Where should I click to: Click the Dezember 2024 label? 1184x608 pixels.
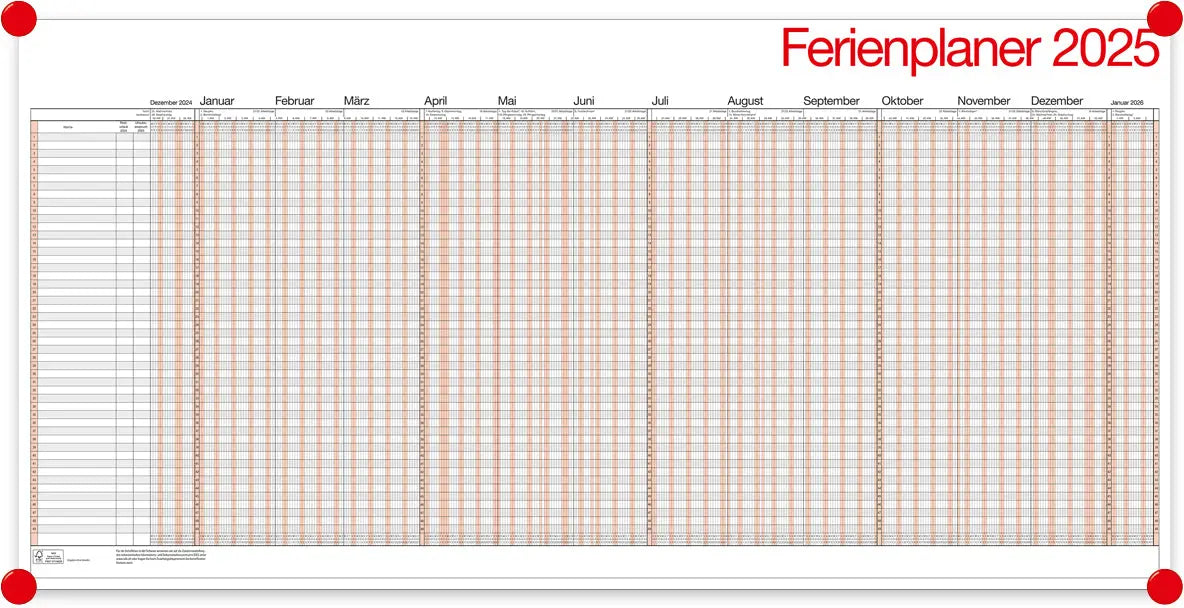171,103
